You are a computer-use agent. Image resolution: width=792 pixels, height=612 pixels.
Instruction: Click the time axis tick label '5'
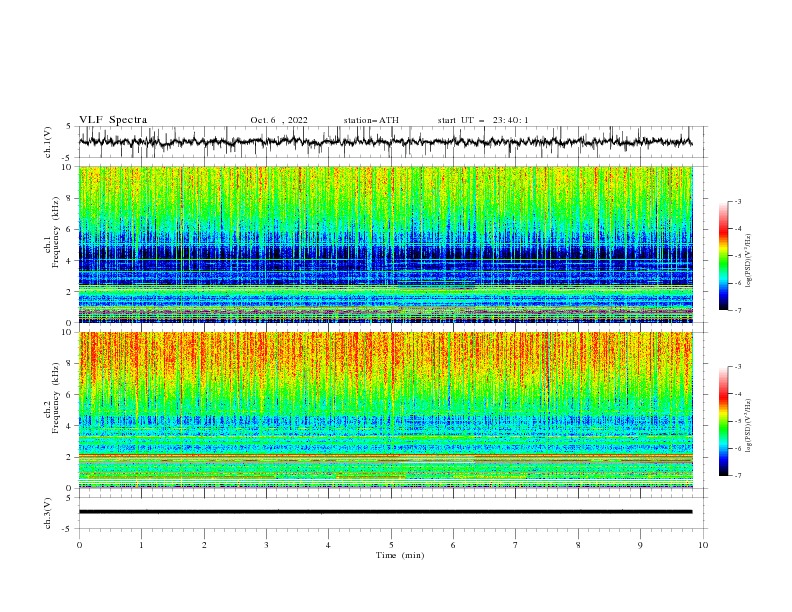pos(391,545)
